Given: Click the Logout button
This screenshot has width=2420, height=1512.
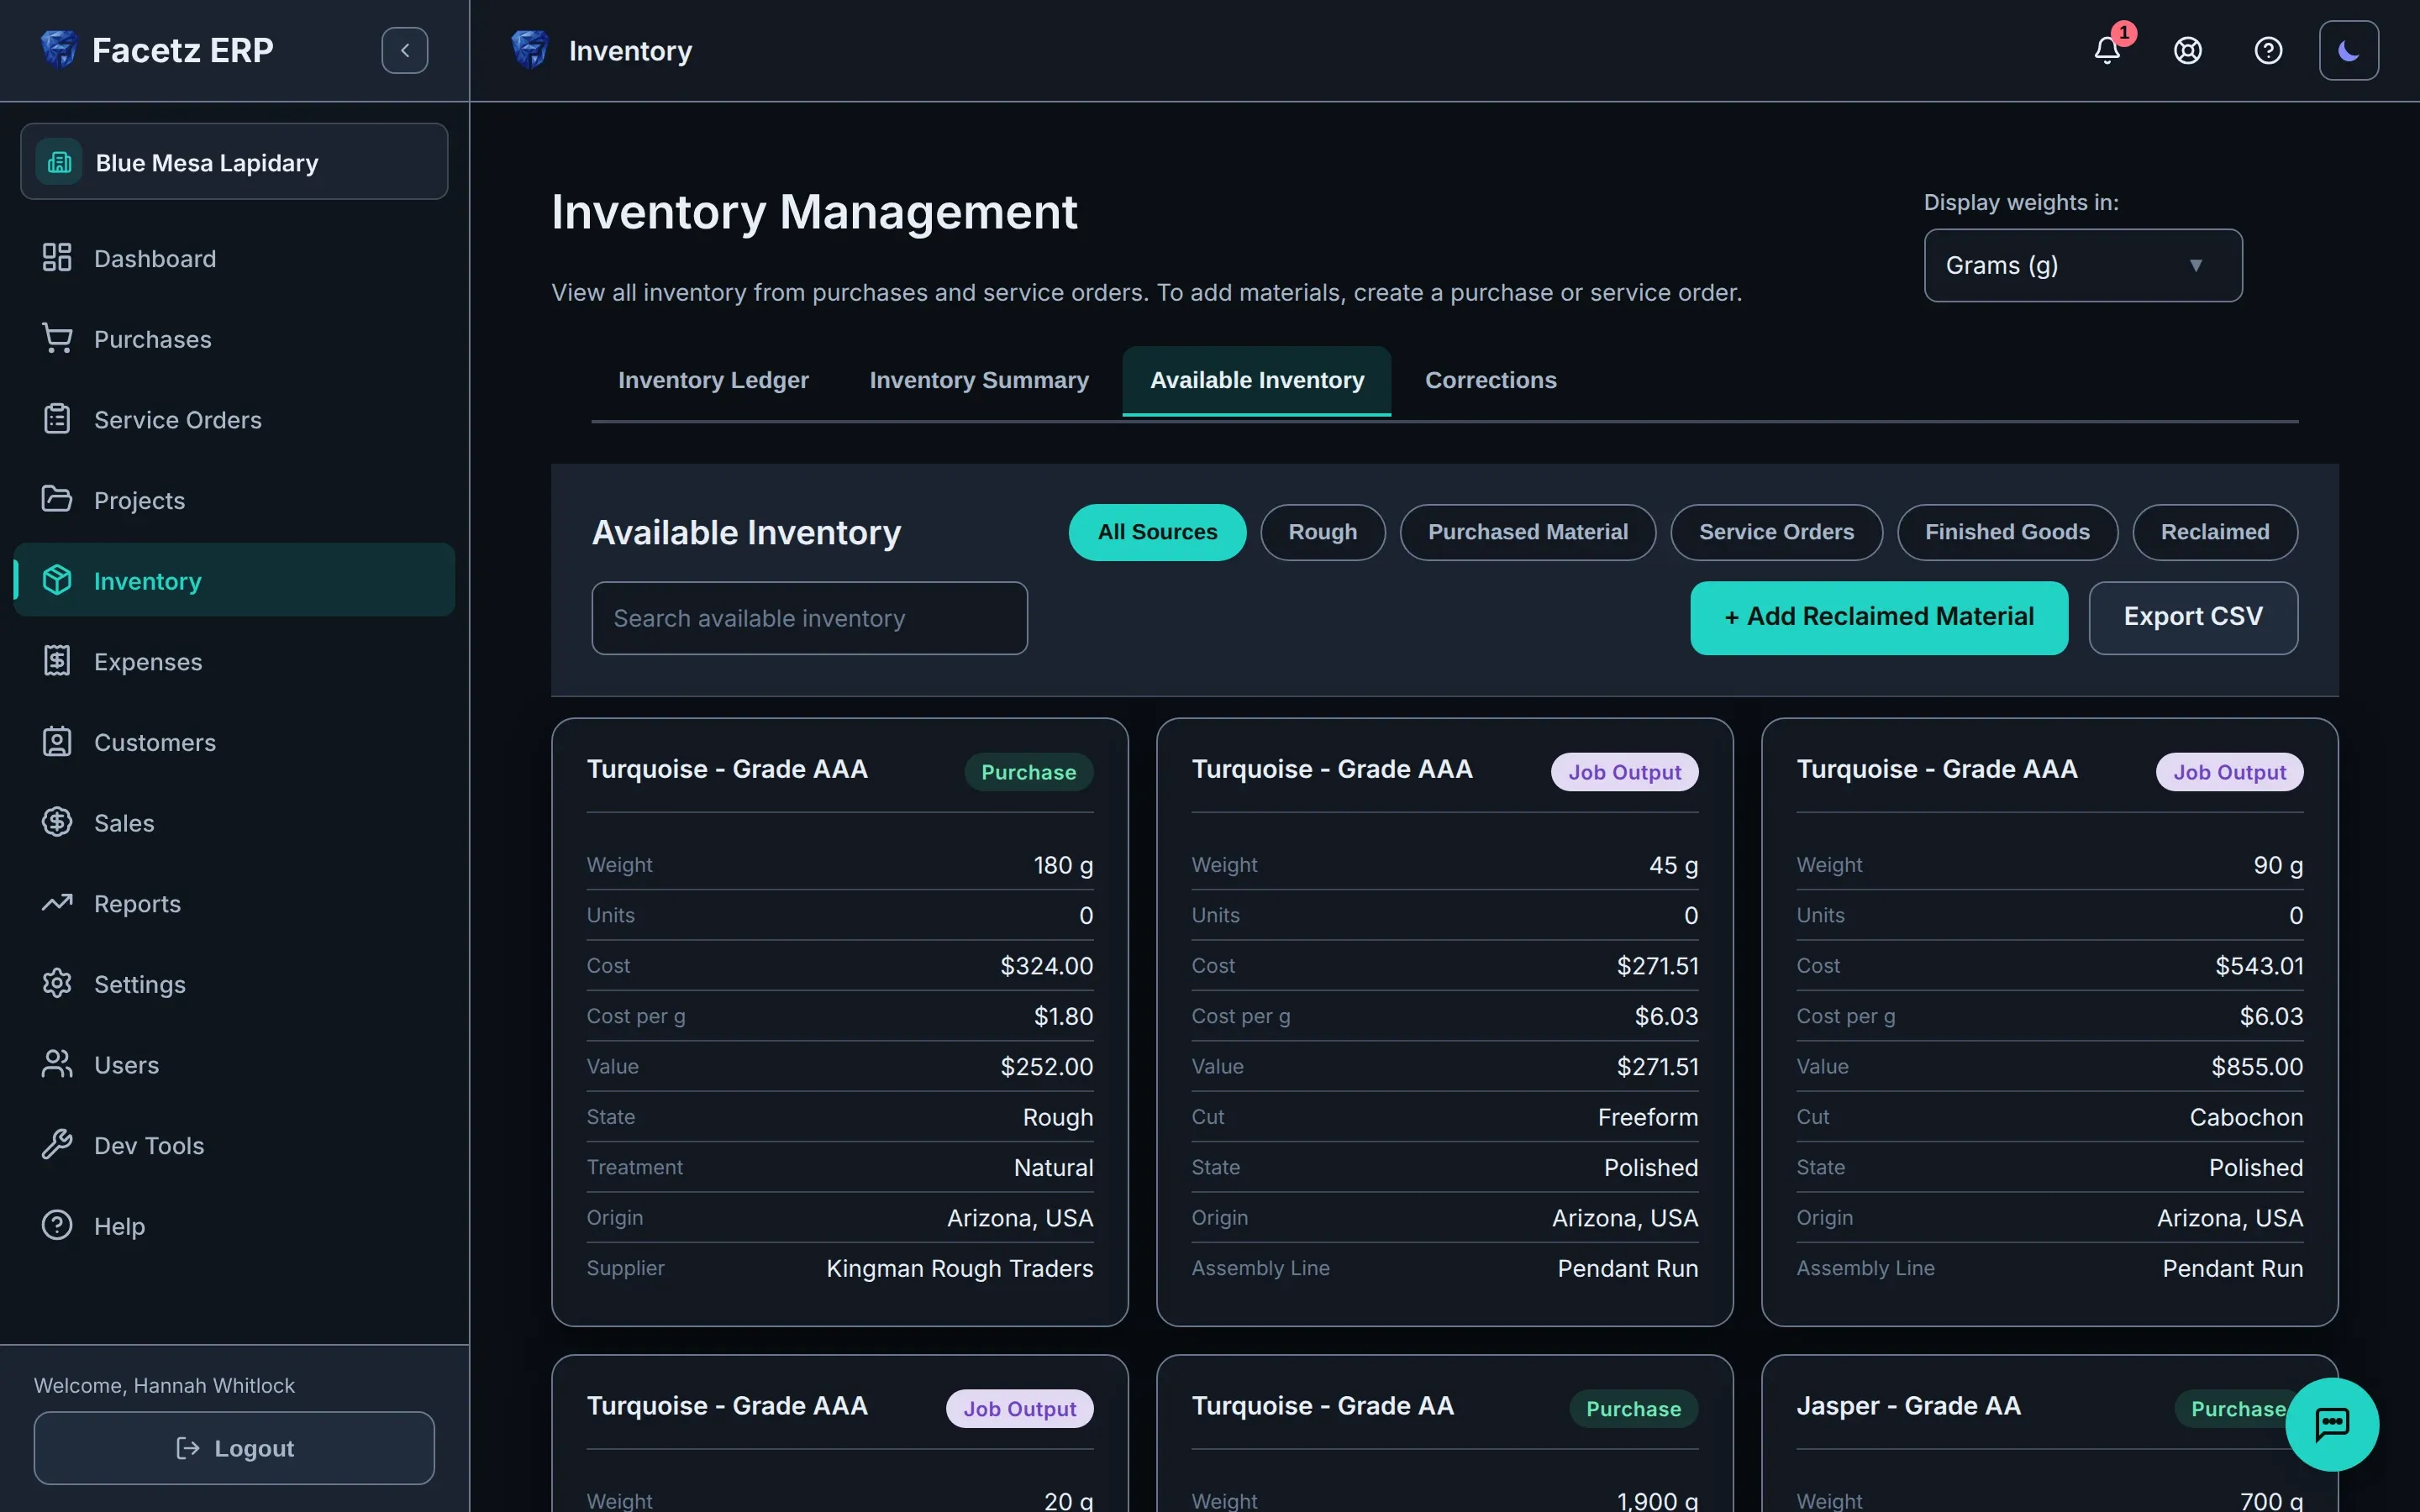Looking at the screenshot, I should point(234,1448).
